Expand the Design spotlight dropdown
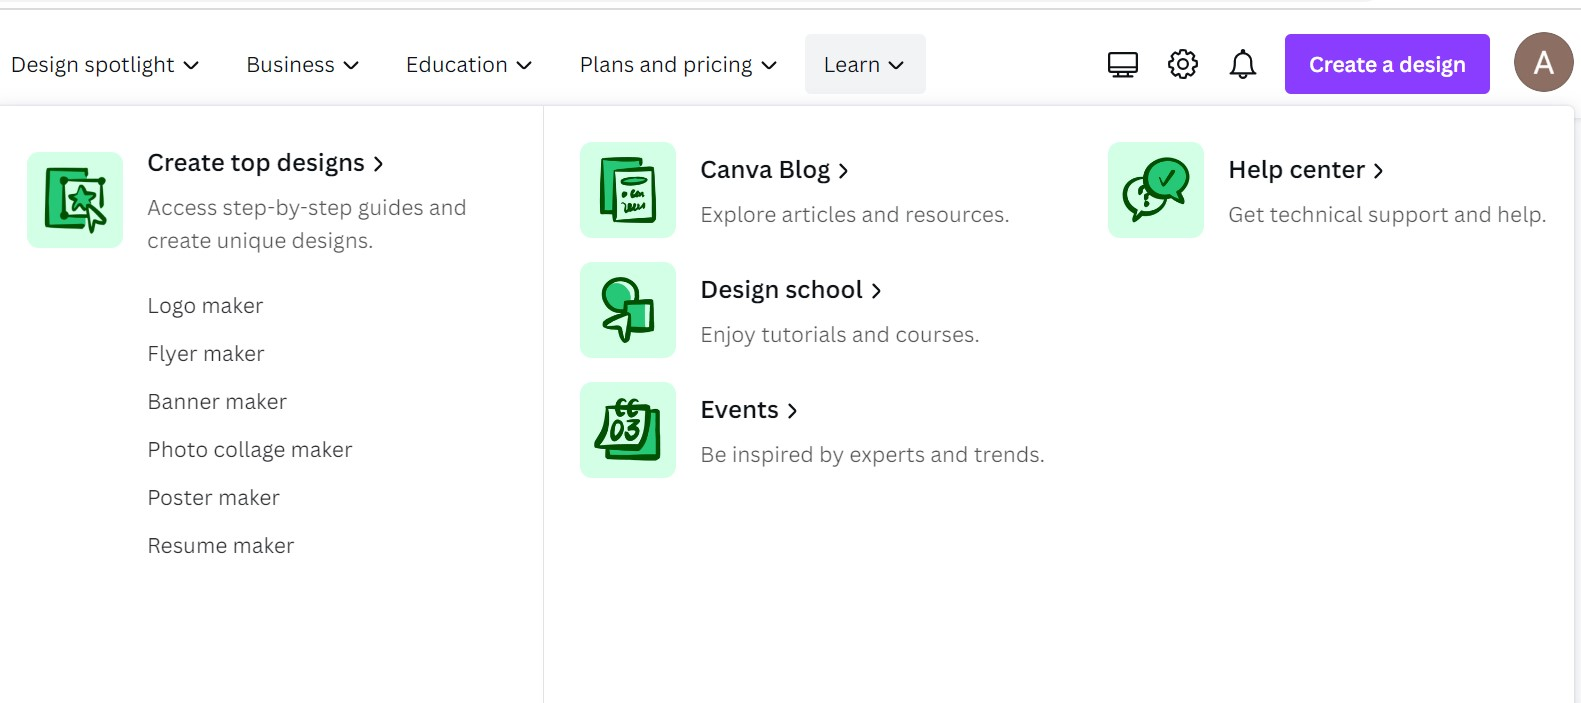Viewport: 1581px width, 703px height. coord(105,65)
